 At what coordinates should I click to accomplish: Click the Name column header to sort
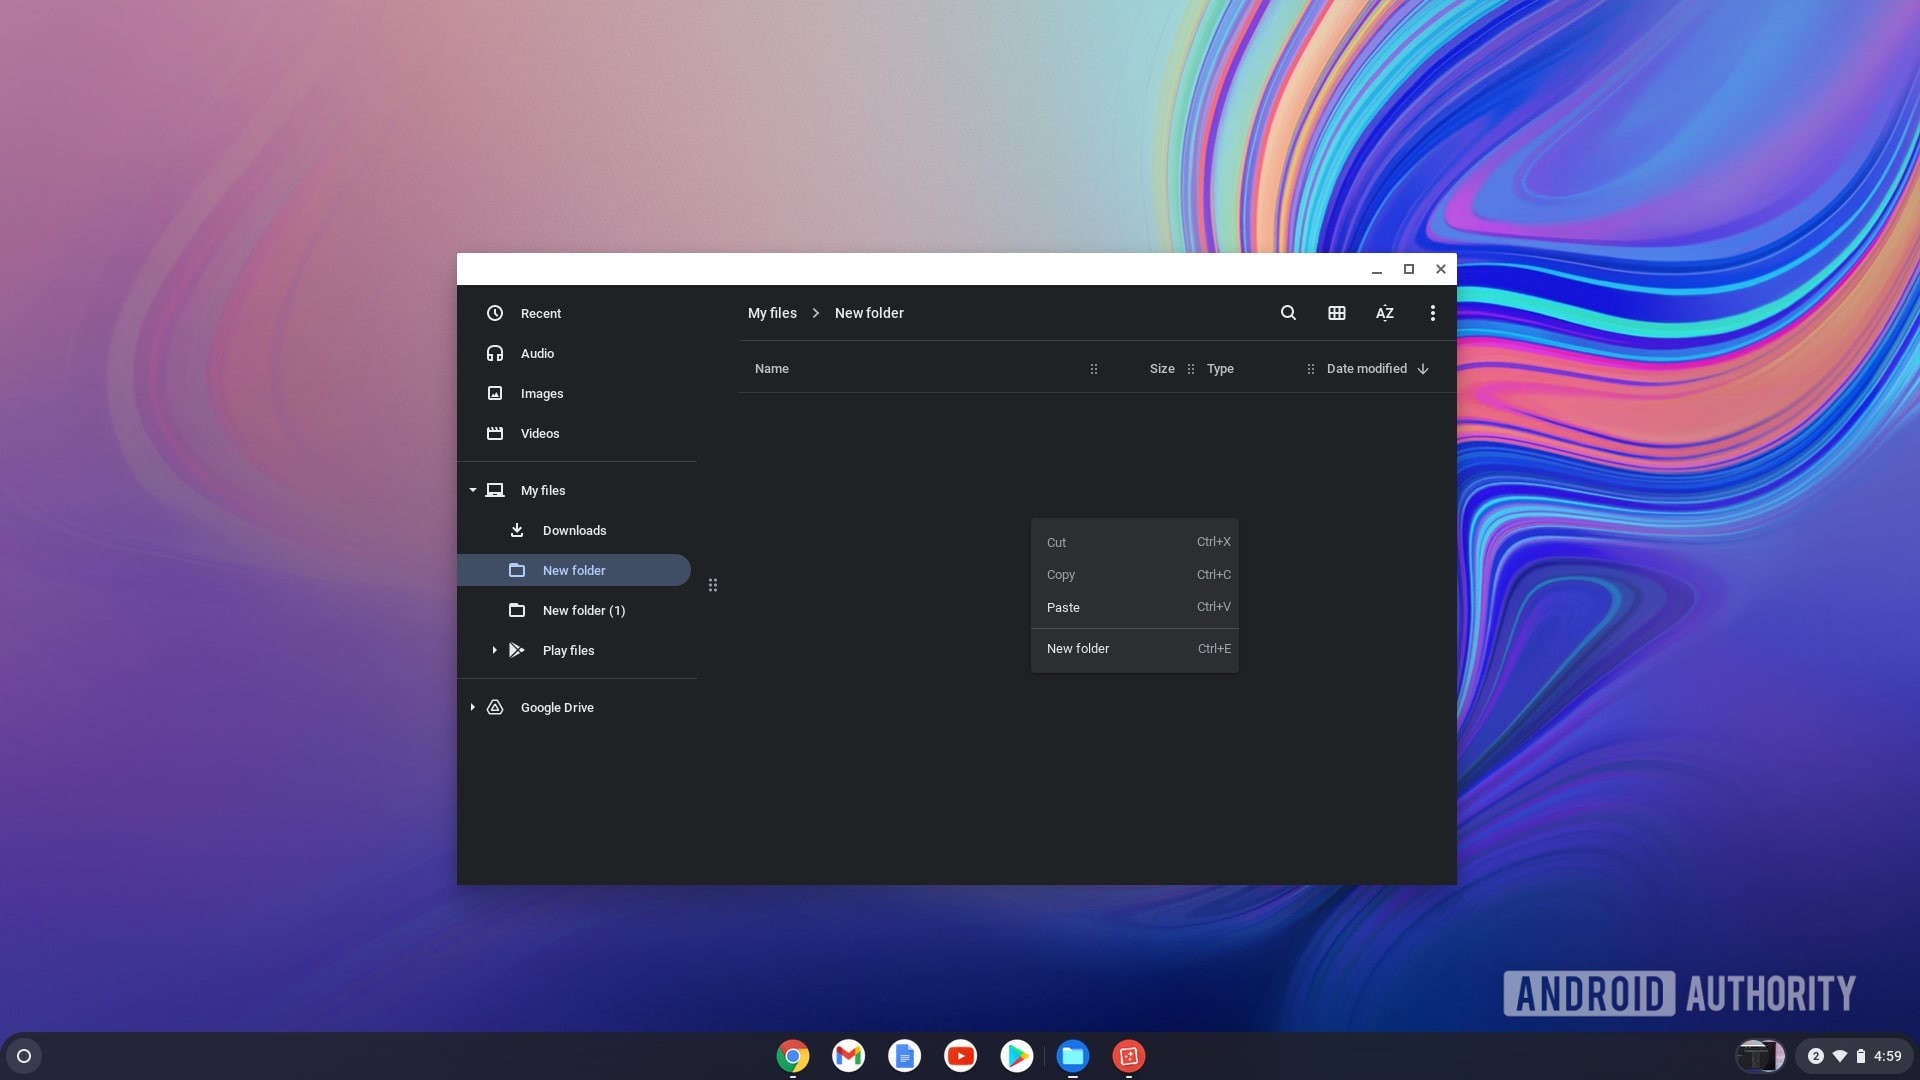pos(771,368)
